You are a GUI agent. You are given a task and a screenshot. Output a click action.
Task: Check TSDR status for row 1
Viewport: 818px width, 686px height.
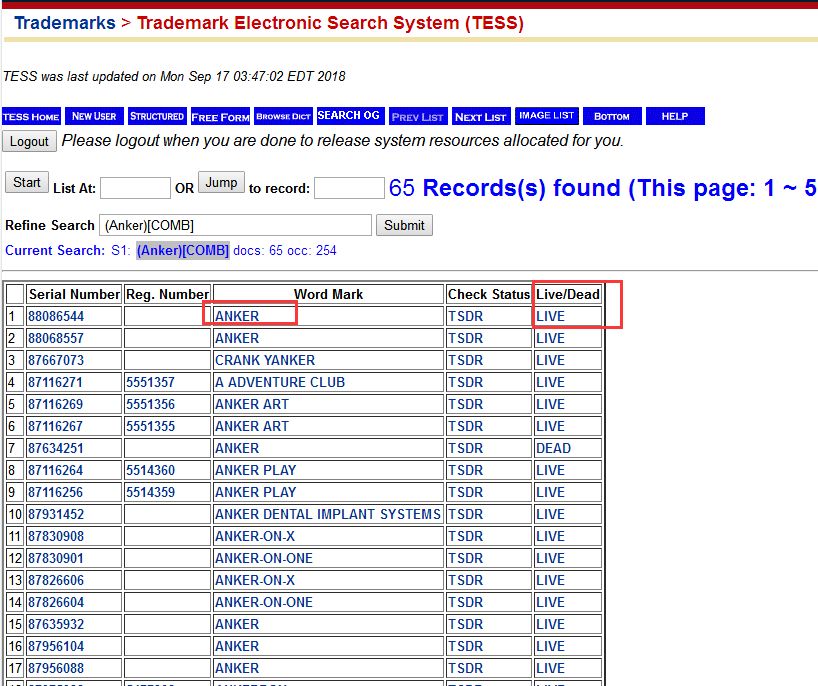click(x=466, y=316)
